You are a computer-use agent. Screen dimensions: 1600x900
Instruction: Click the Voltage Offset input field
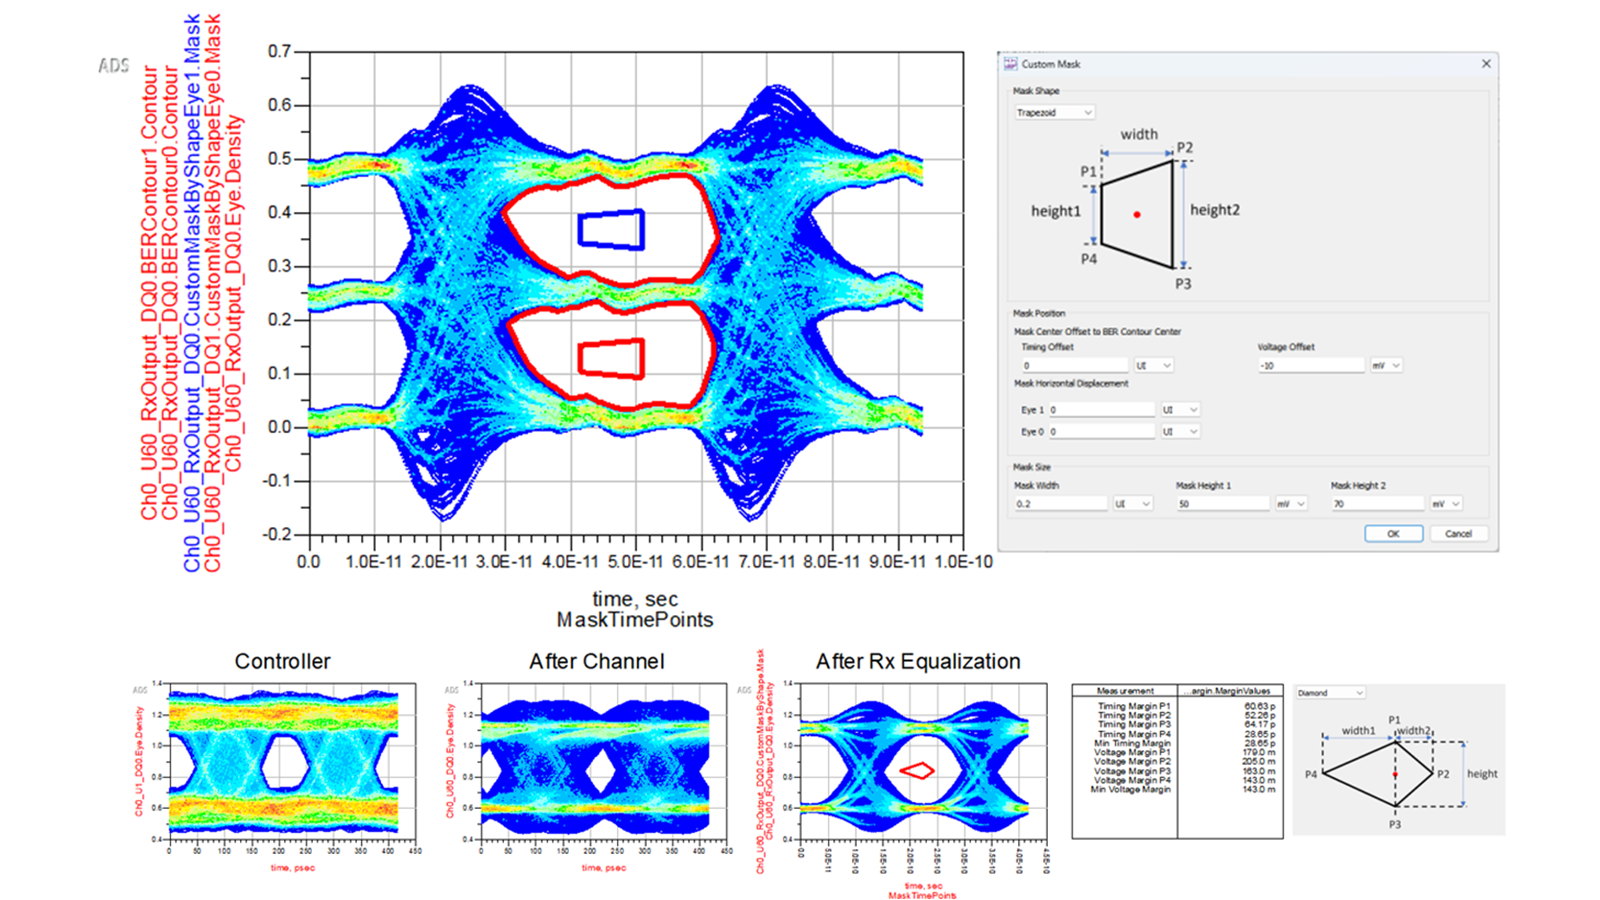[x=1311, y=366]
